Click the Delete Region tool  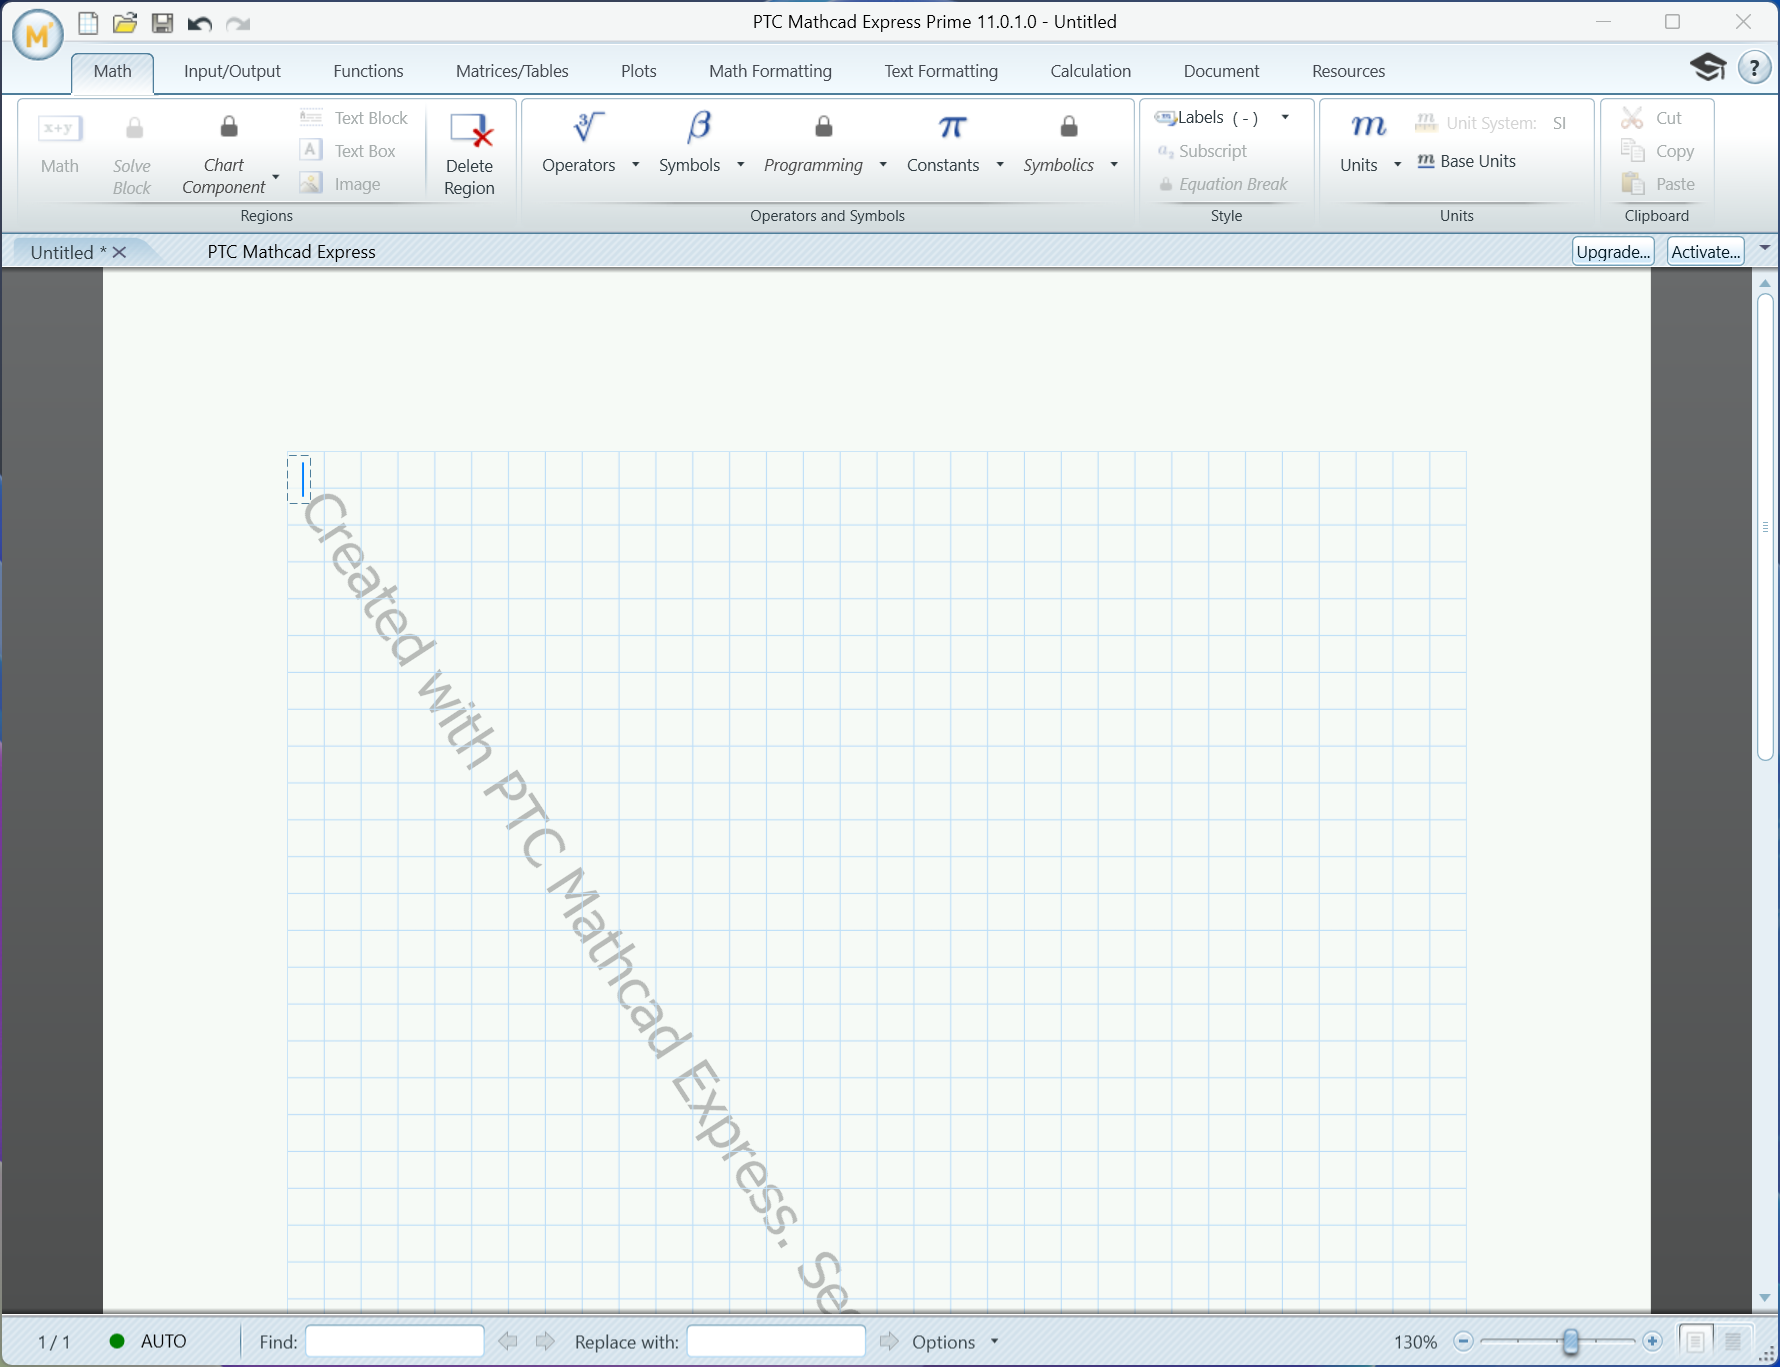[x=469, y=150]
